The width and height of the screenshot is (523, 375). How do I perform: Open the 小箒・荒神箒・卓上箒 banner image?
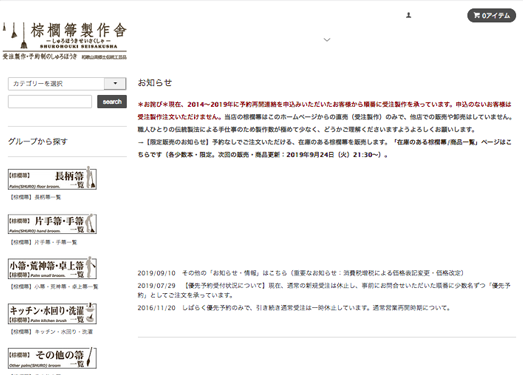52,268
